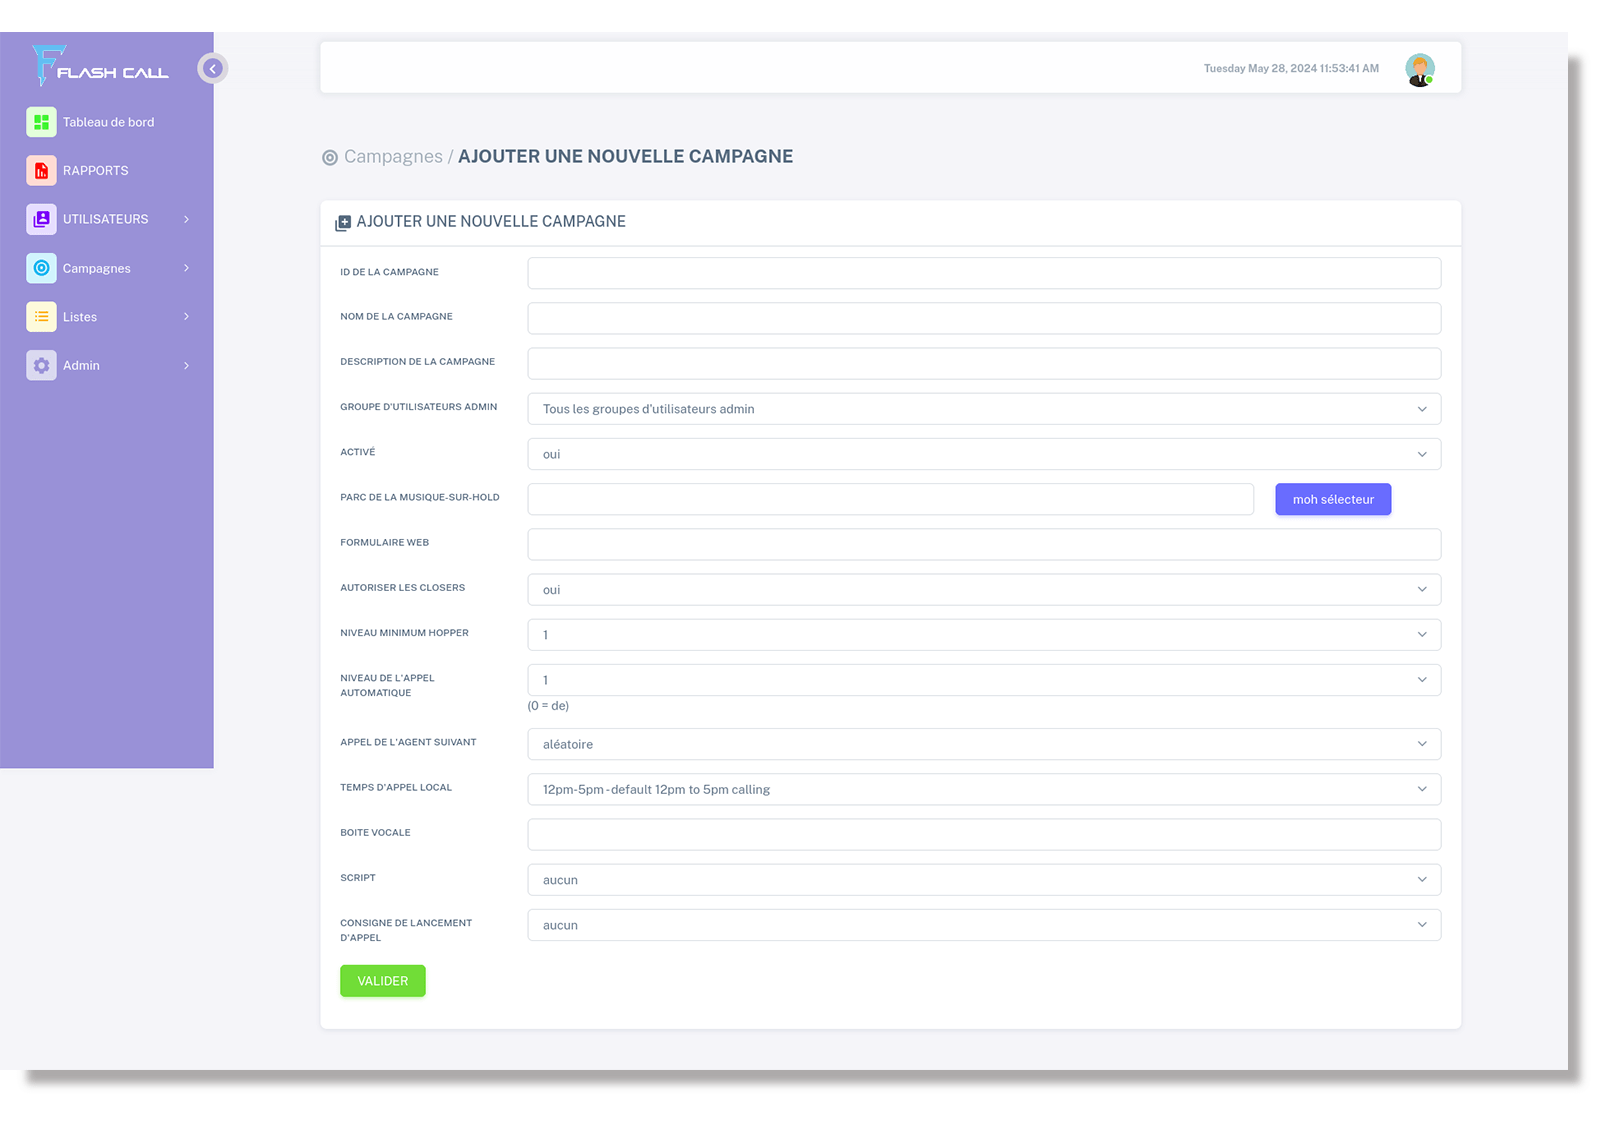Focus the ID de la campagne field
This screenshot has height=1123, width=1600.
click(x=983, y=273)
